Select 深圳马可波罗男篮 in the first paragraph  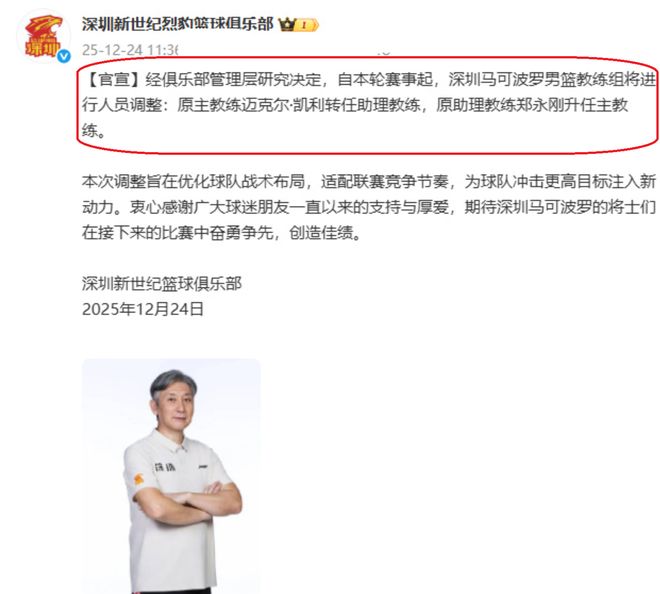(512, 79)
